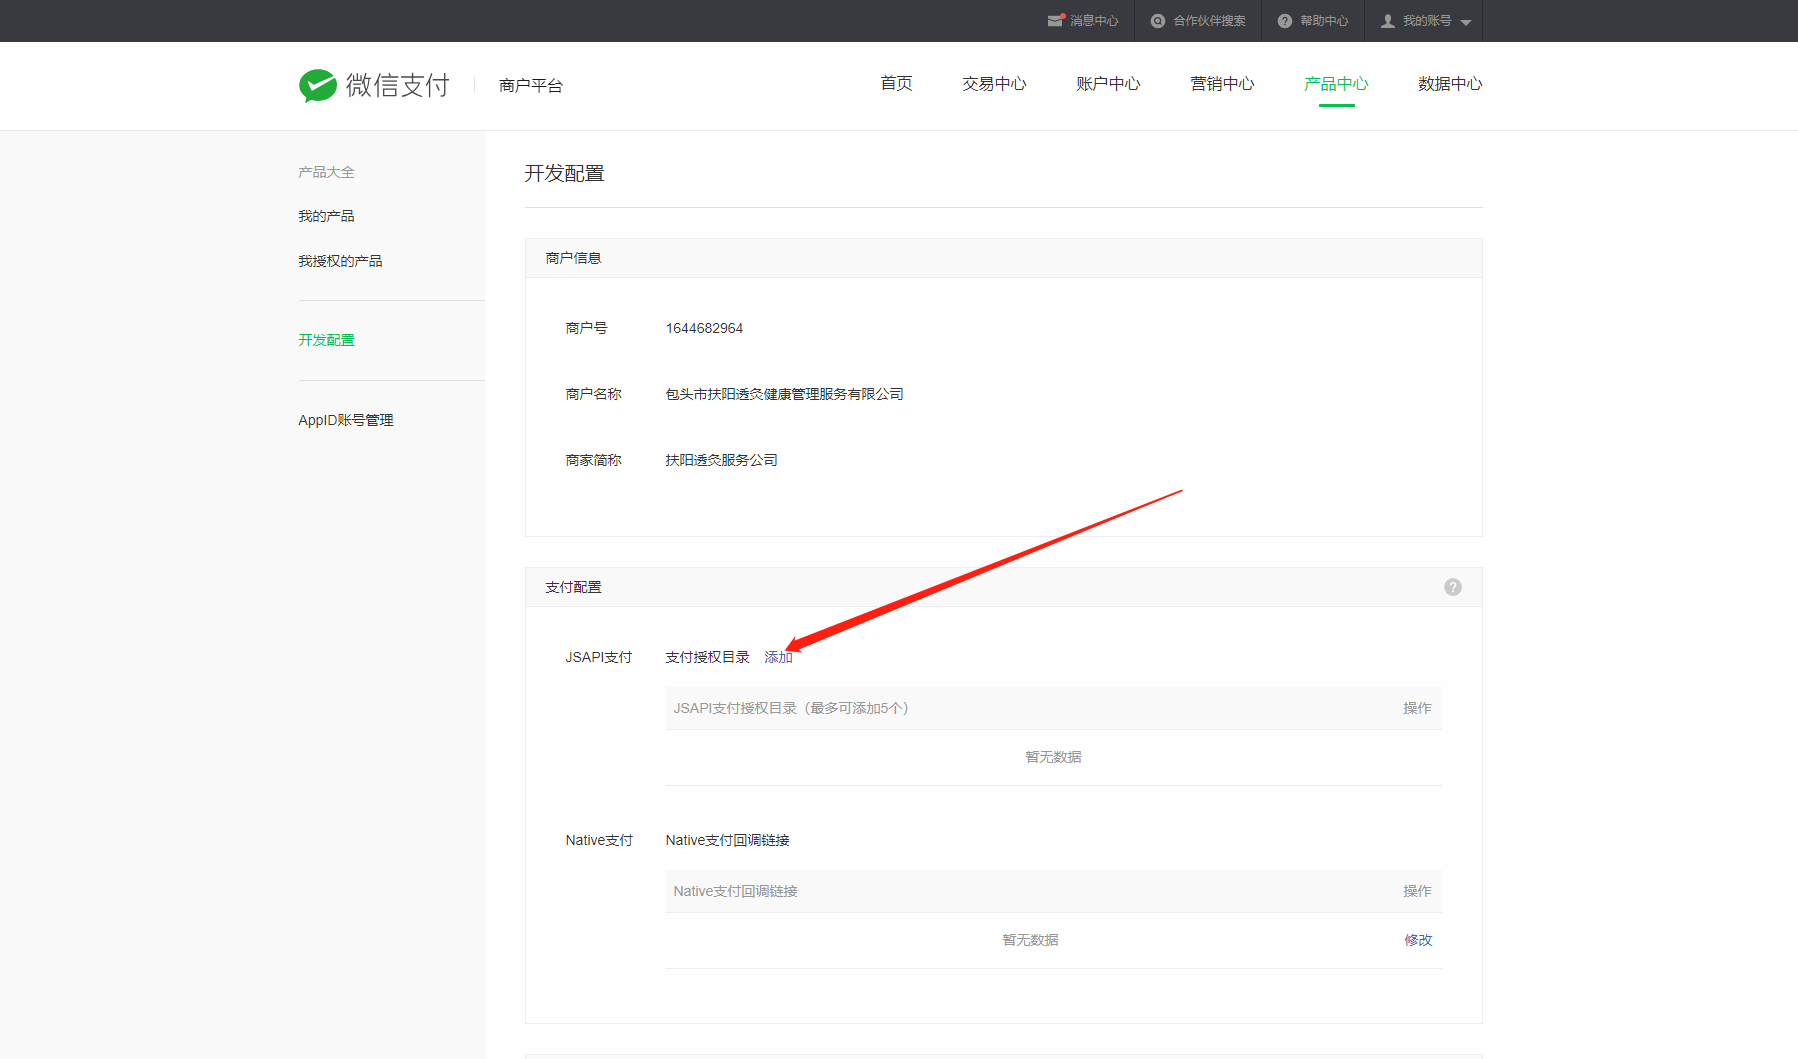The image size is (1798, 1059).
Task: Select 开发配置 in the sidebar
Action: point(326,340)
